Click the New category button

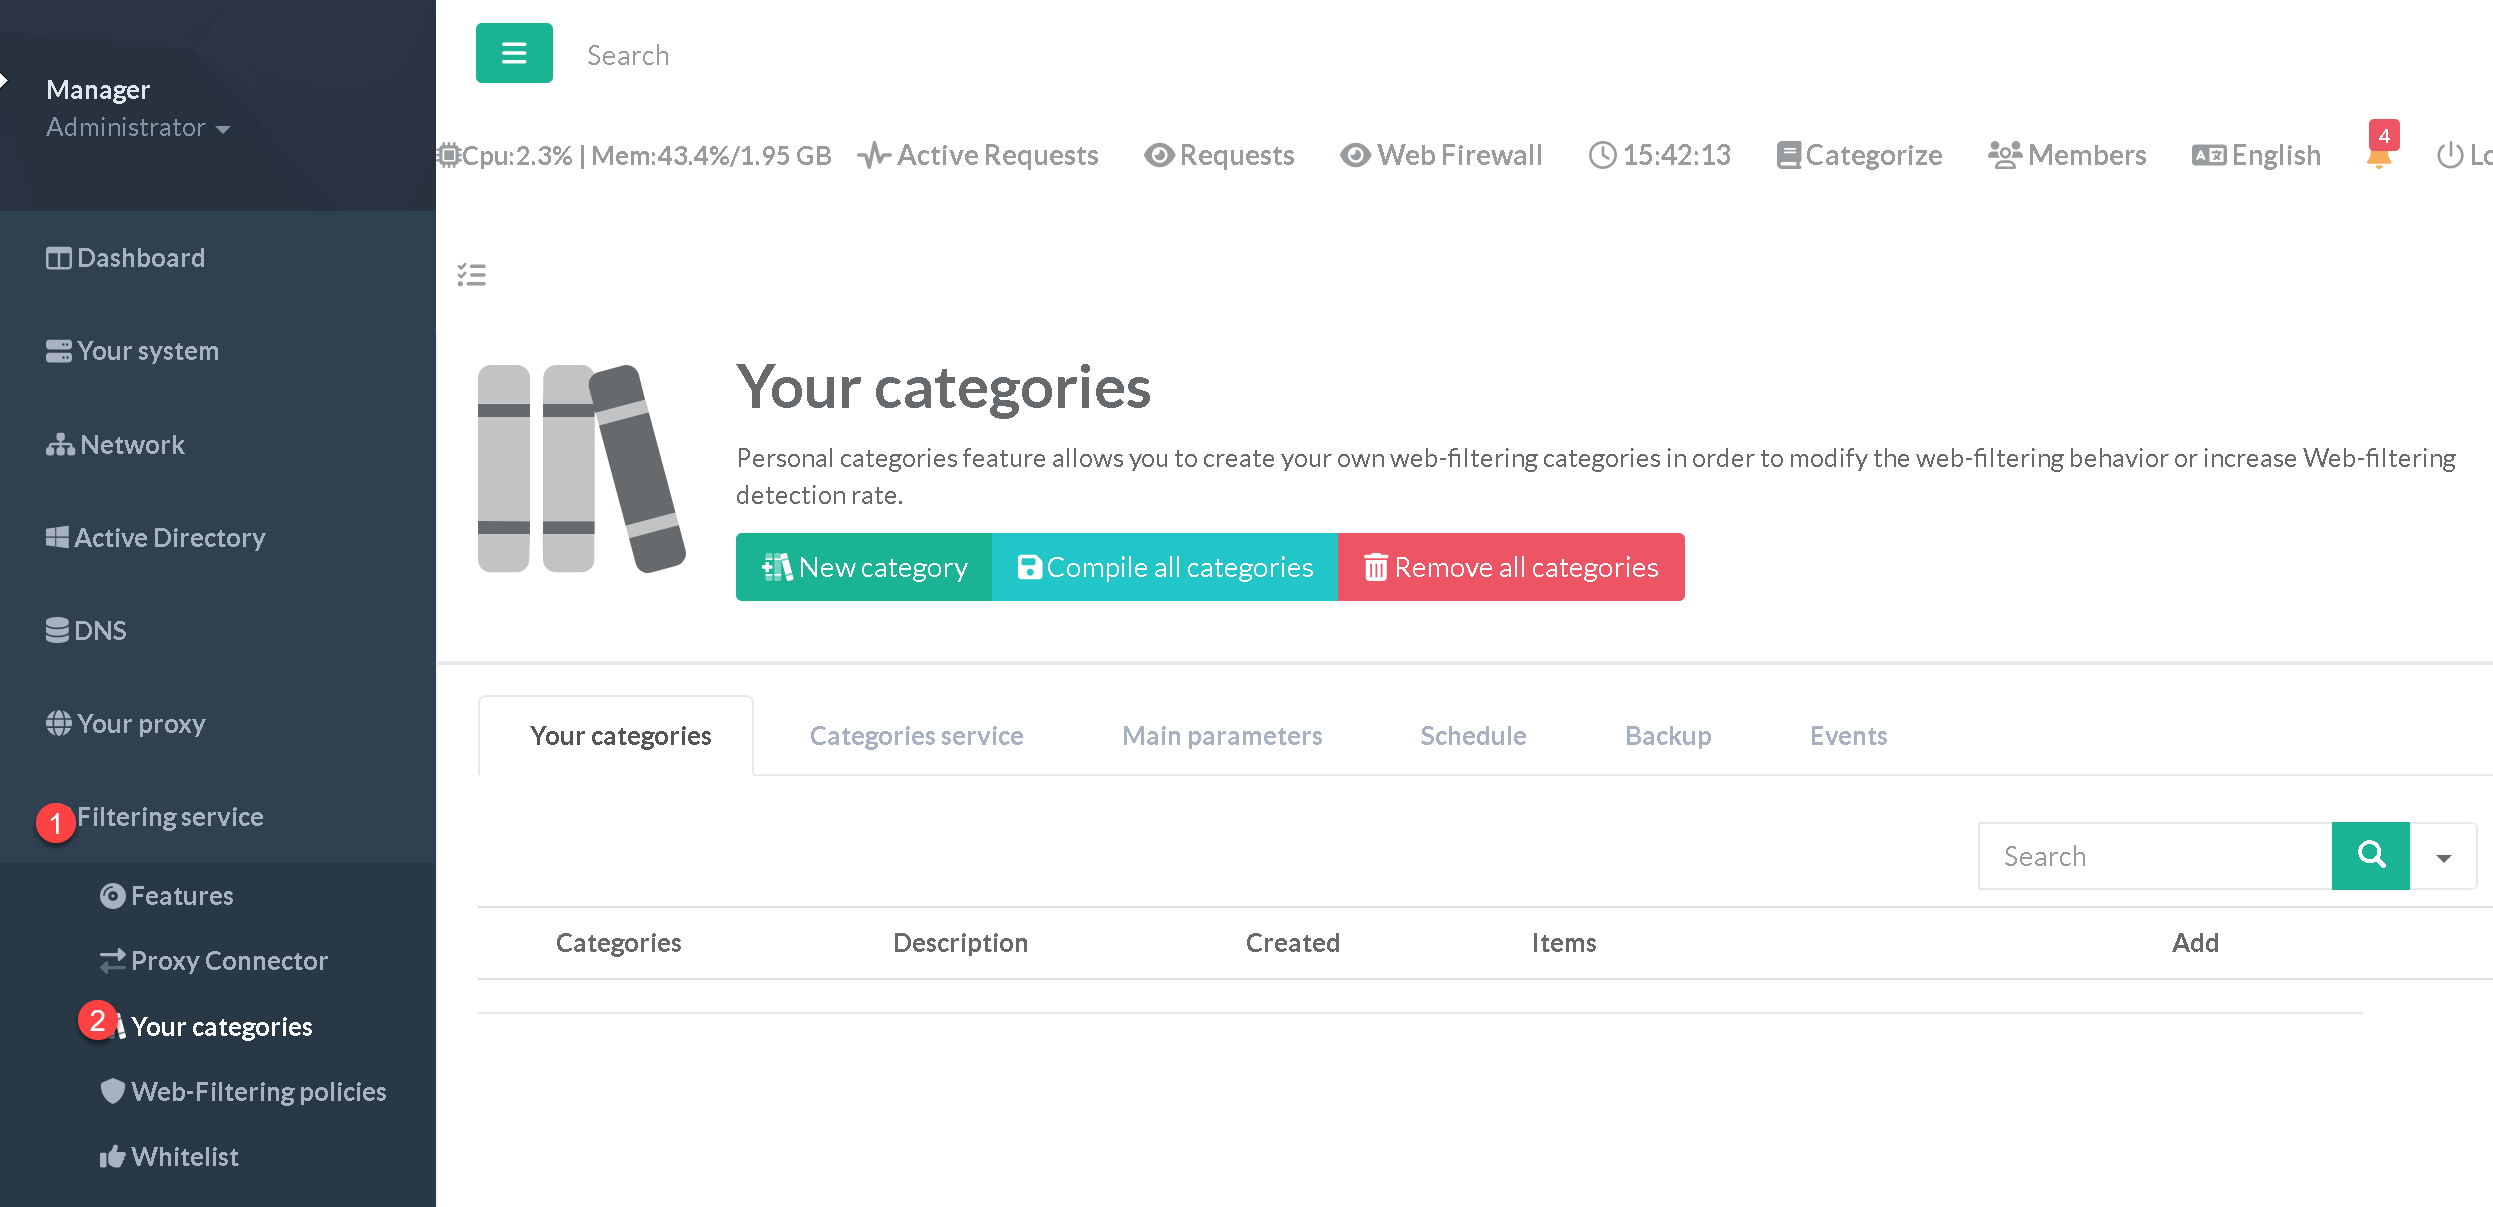[864, 567]
